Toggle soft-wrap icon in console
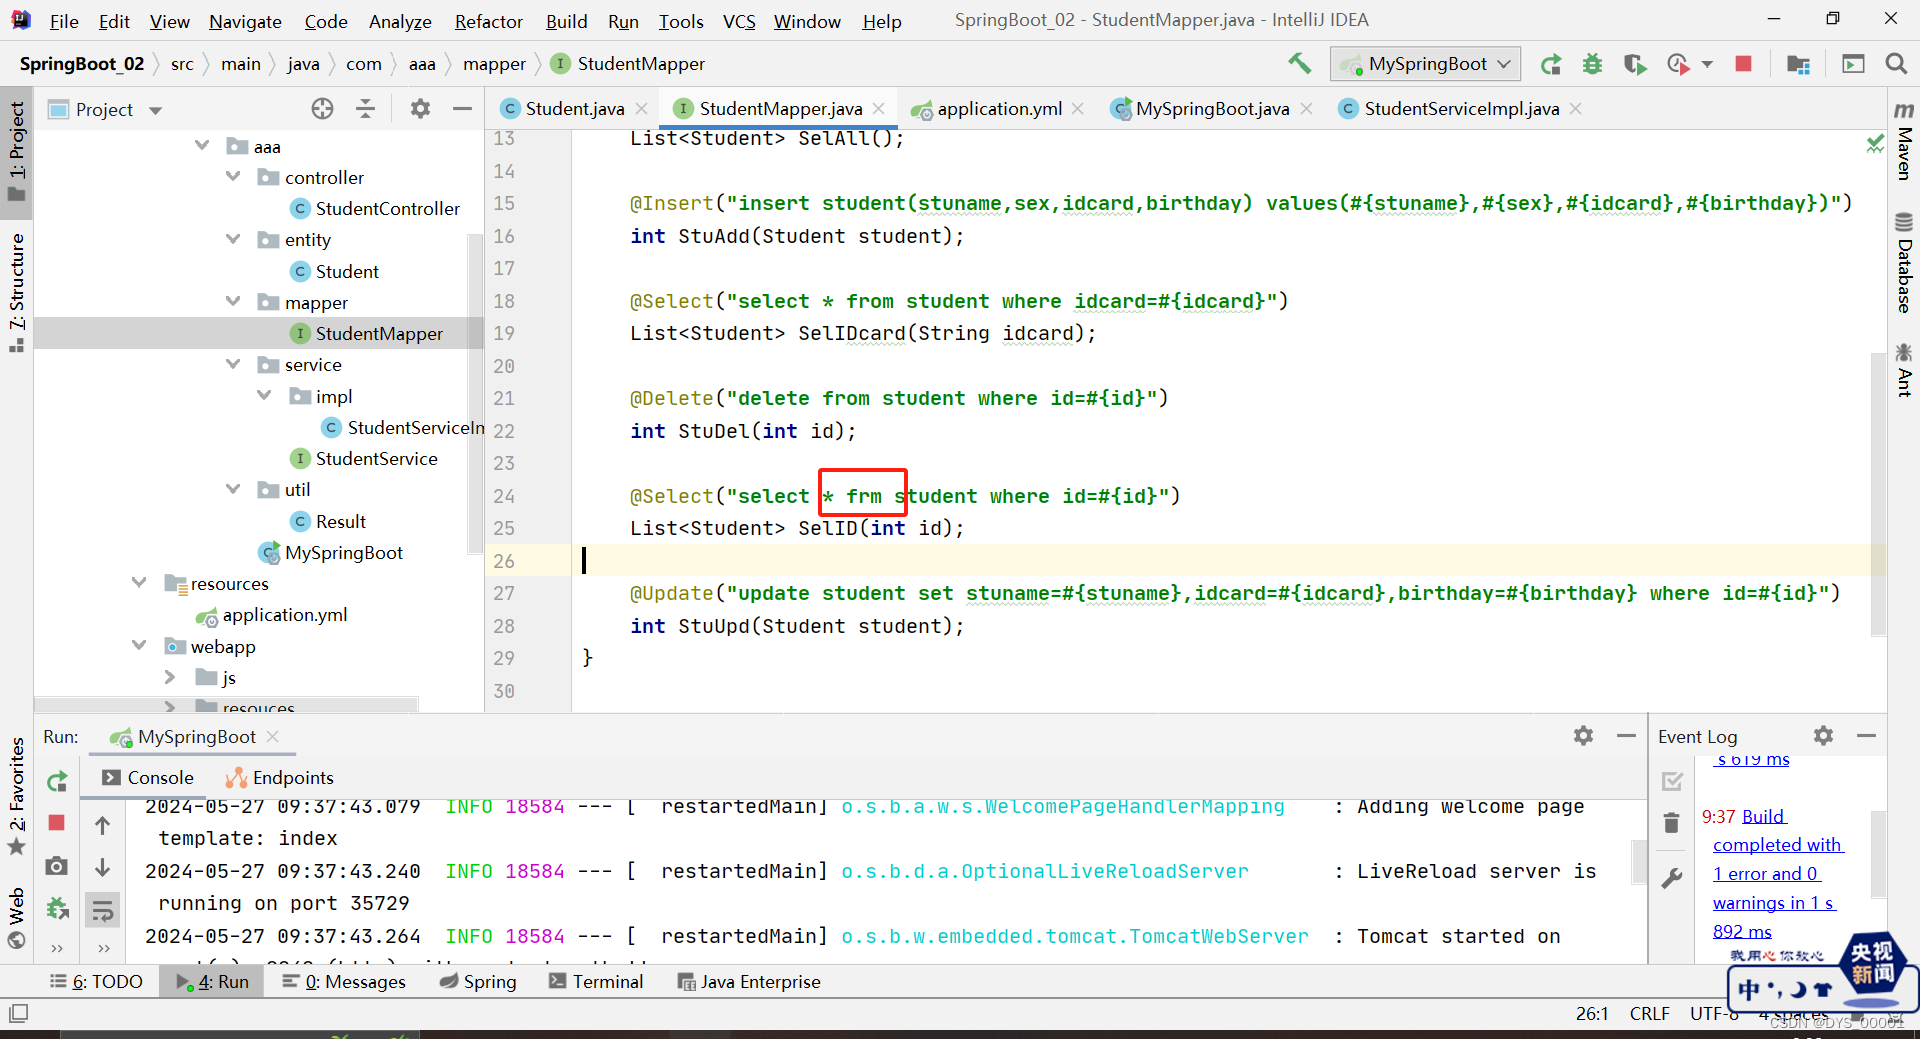The image size is (1920, 1039). click(102, 910)
